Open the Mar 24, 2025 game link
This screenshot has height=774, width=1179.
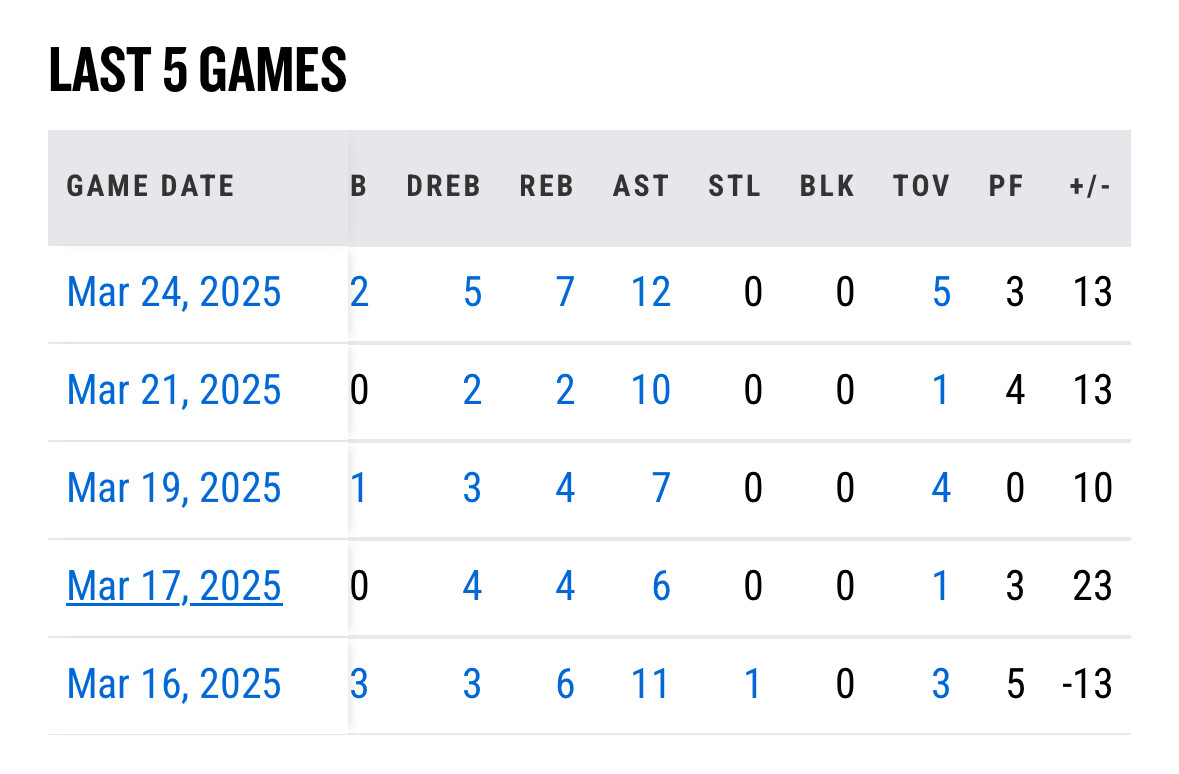tap(174, 293)
